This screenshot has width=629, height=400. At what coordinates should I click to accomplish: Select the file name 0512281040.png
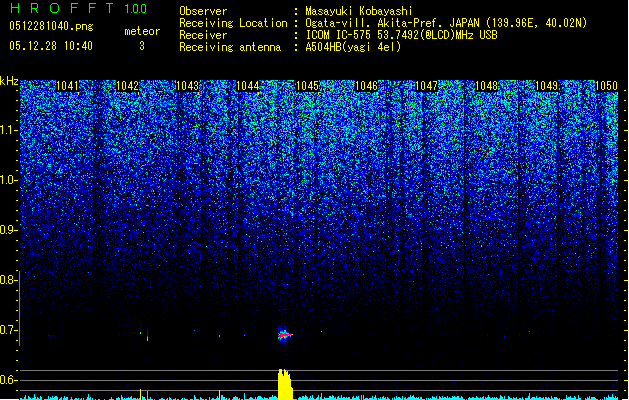(x=51, y=26)
